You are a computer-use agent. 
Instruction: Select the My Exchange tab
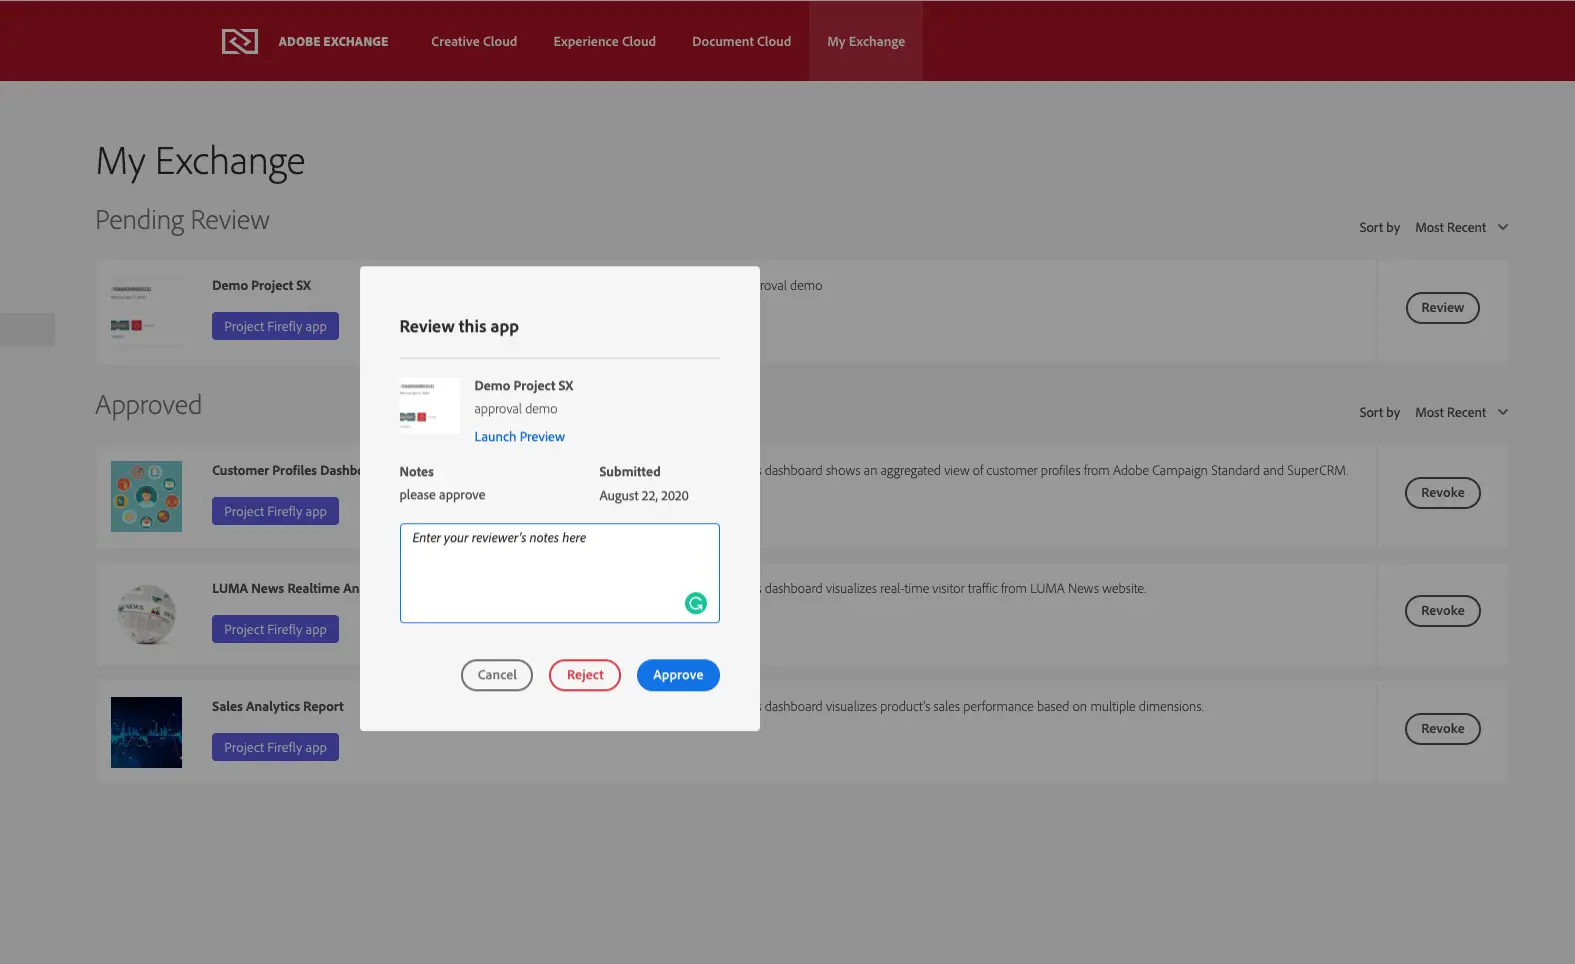865,42
